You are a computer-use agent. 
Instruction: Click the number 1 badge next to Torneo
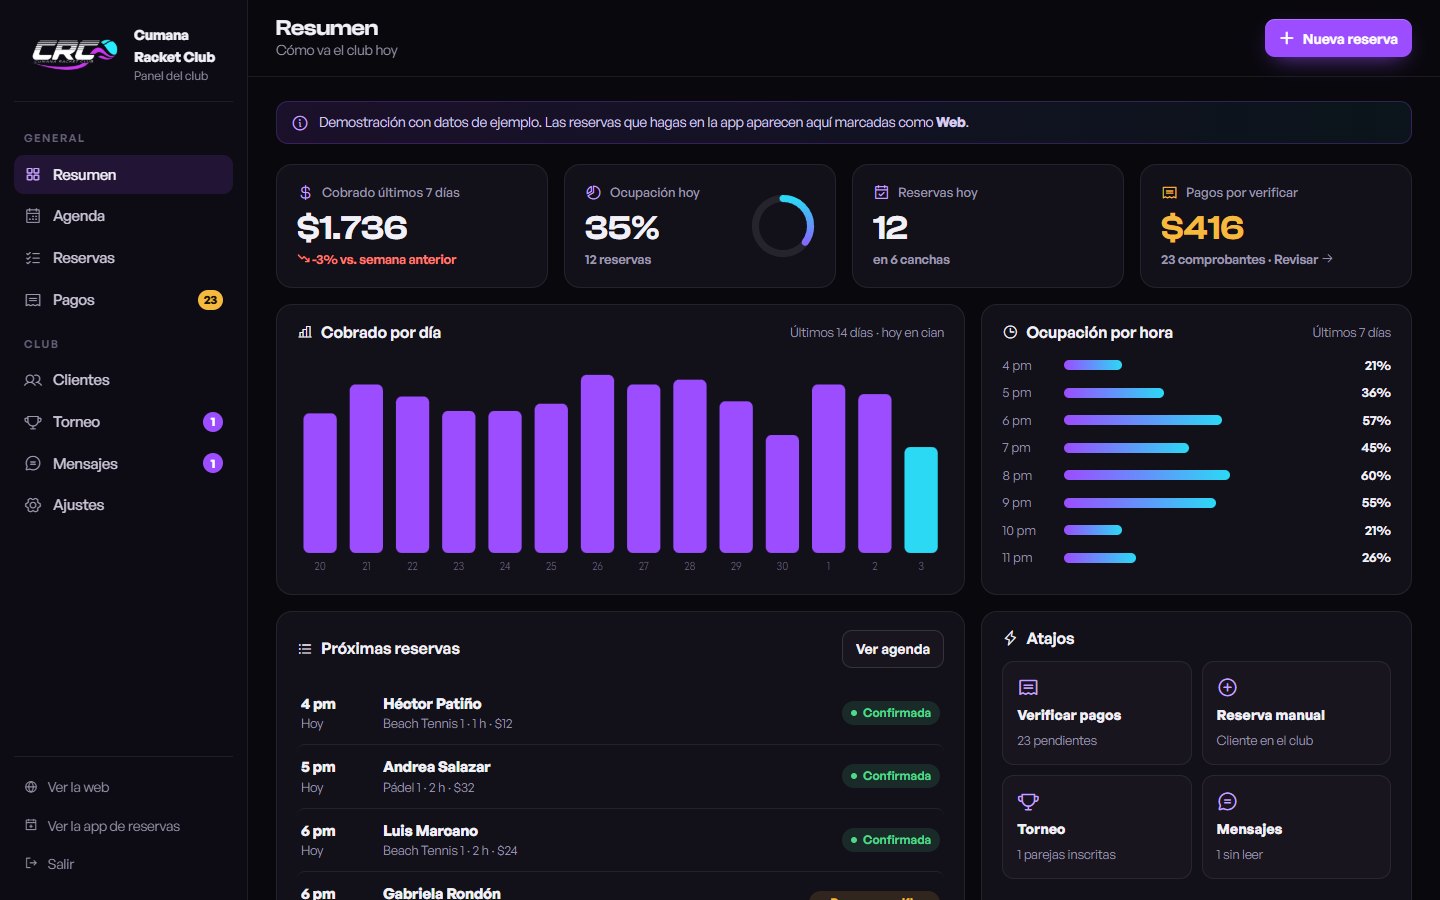213,422
